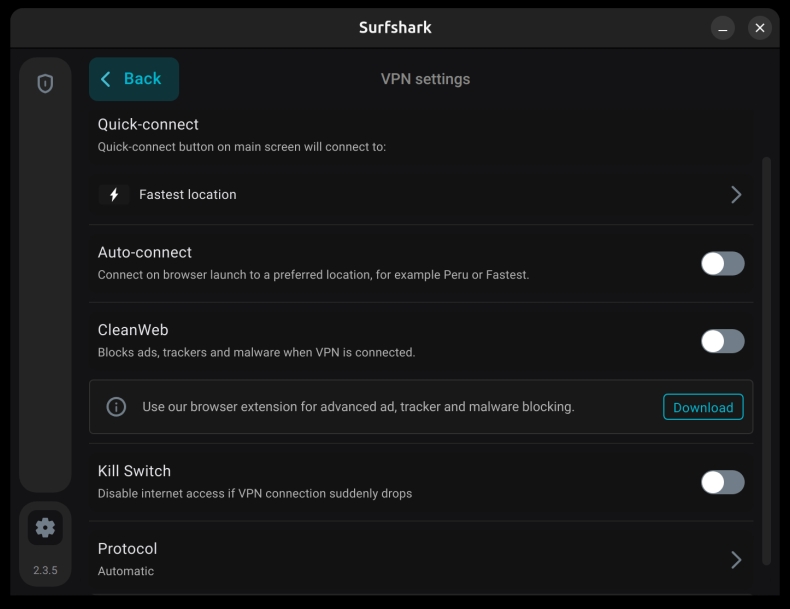Click the Surfshark title bar text
The height and width of the screenshot is (609, 790).
click(x=395, y=27)
